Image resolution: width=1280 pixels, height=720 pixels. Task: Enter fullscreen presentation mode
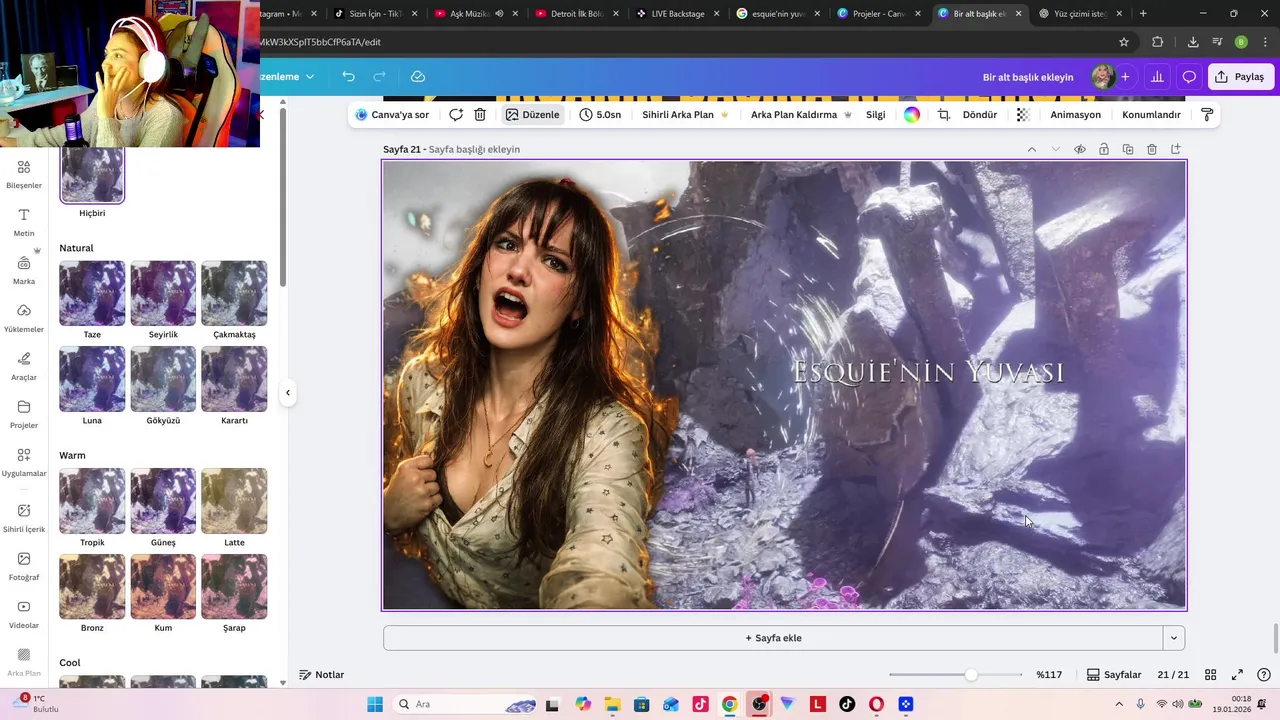(x=1237, y=675)
